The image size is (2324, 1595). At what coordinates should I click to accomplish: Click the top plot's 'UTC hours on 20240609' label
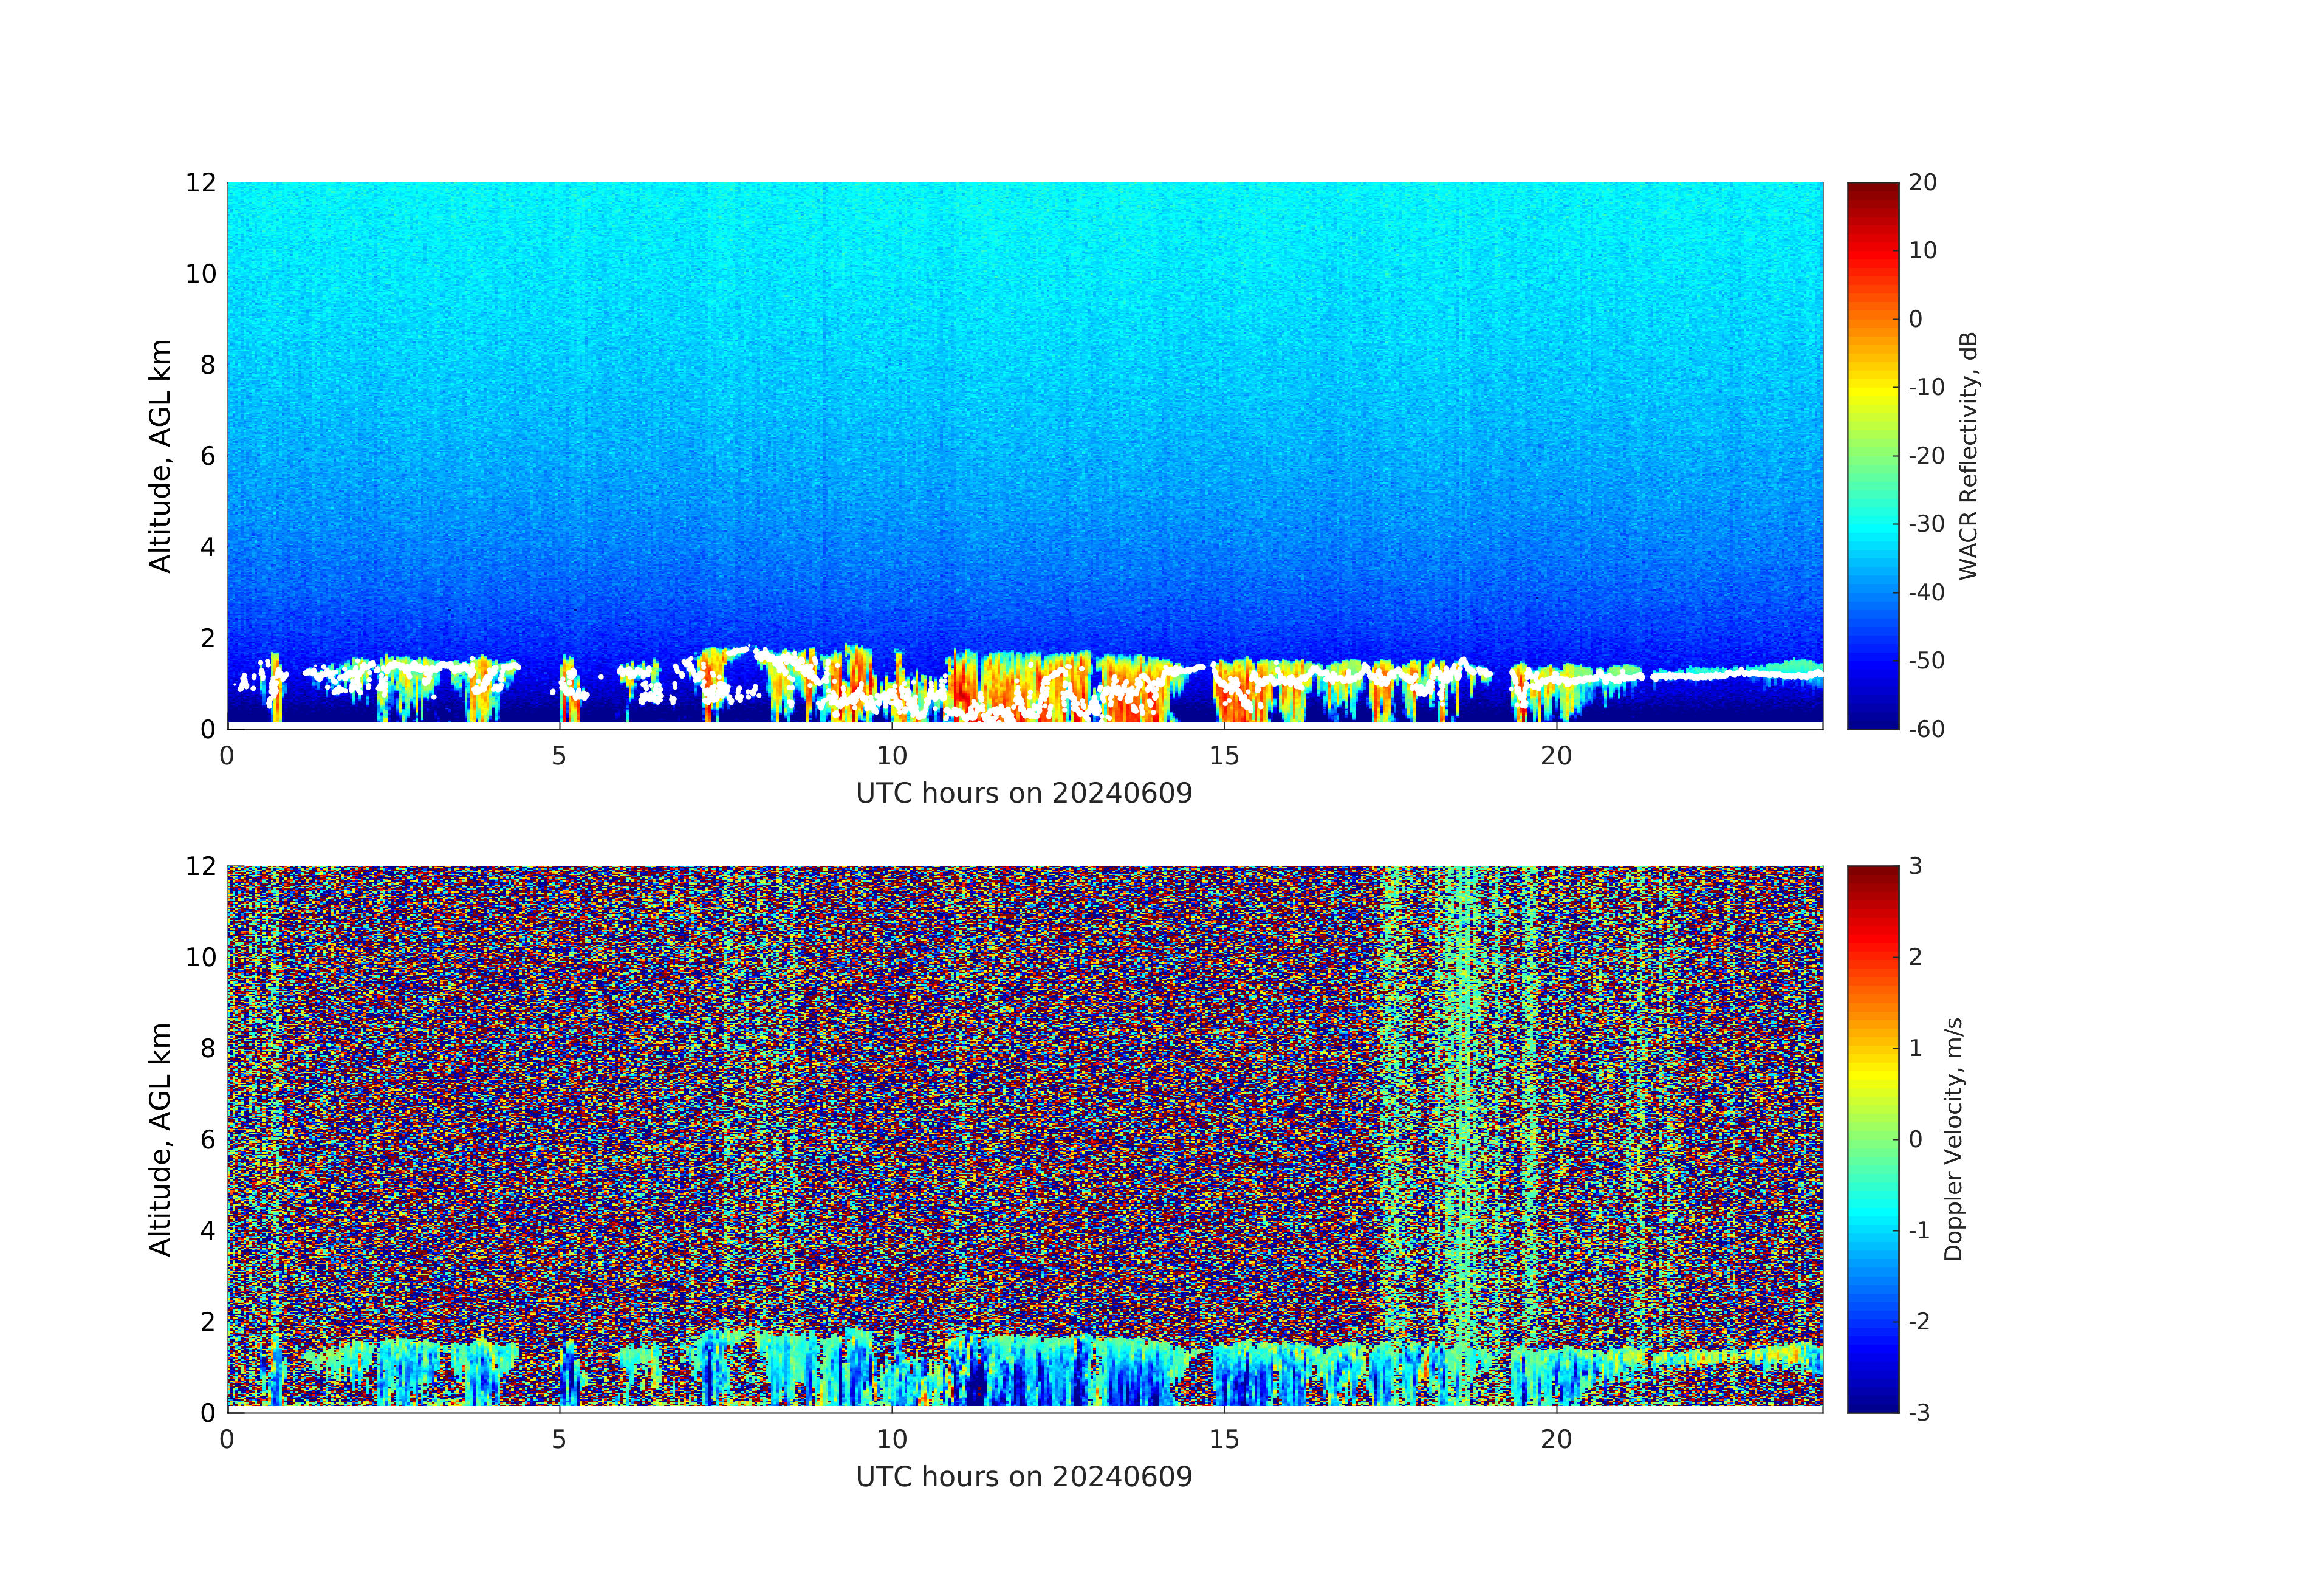(x=1024, y=793)
